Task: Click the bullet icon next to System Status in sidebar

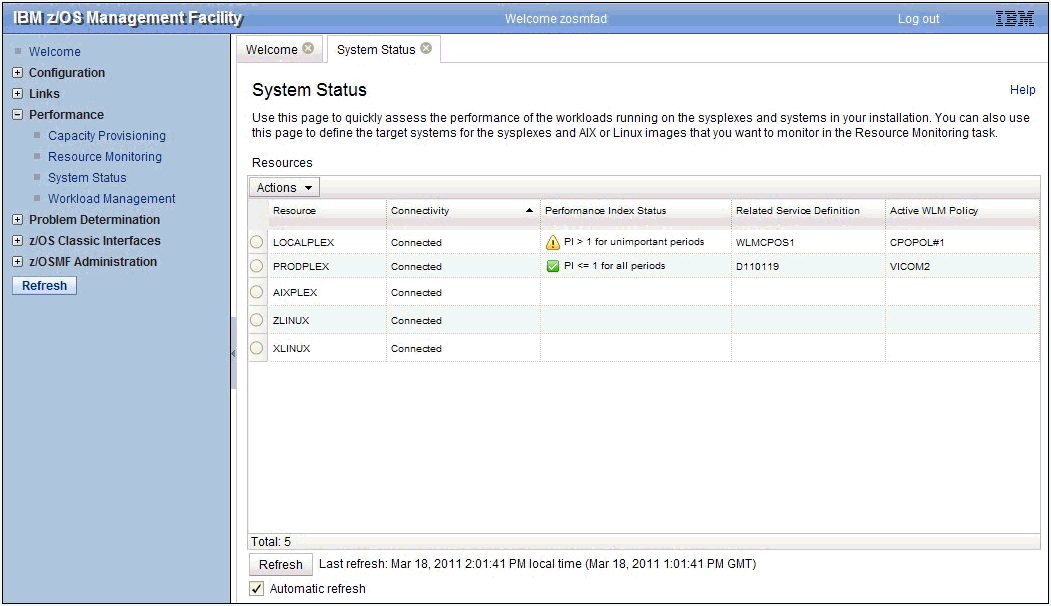Action: (36, 177)
